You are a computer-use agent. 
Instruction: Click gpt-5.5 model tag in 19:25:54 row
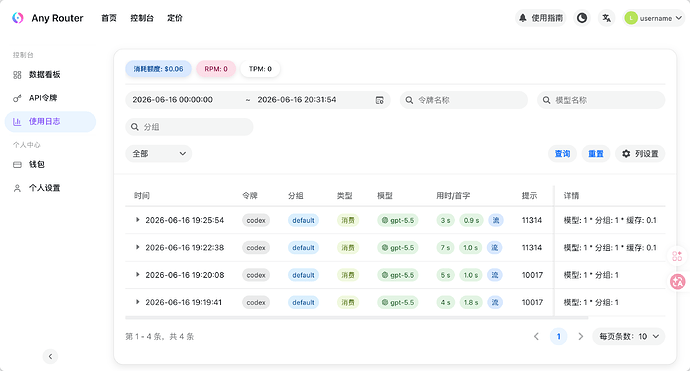point(397,220)
